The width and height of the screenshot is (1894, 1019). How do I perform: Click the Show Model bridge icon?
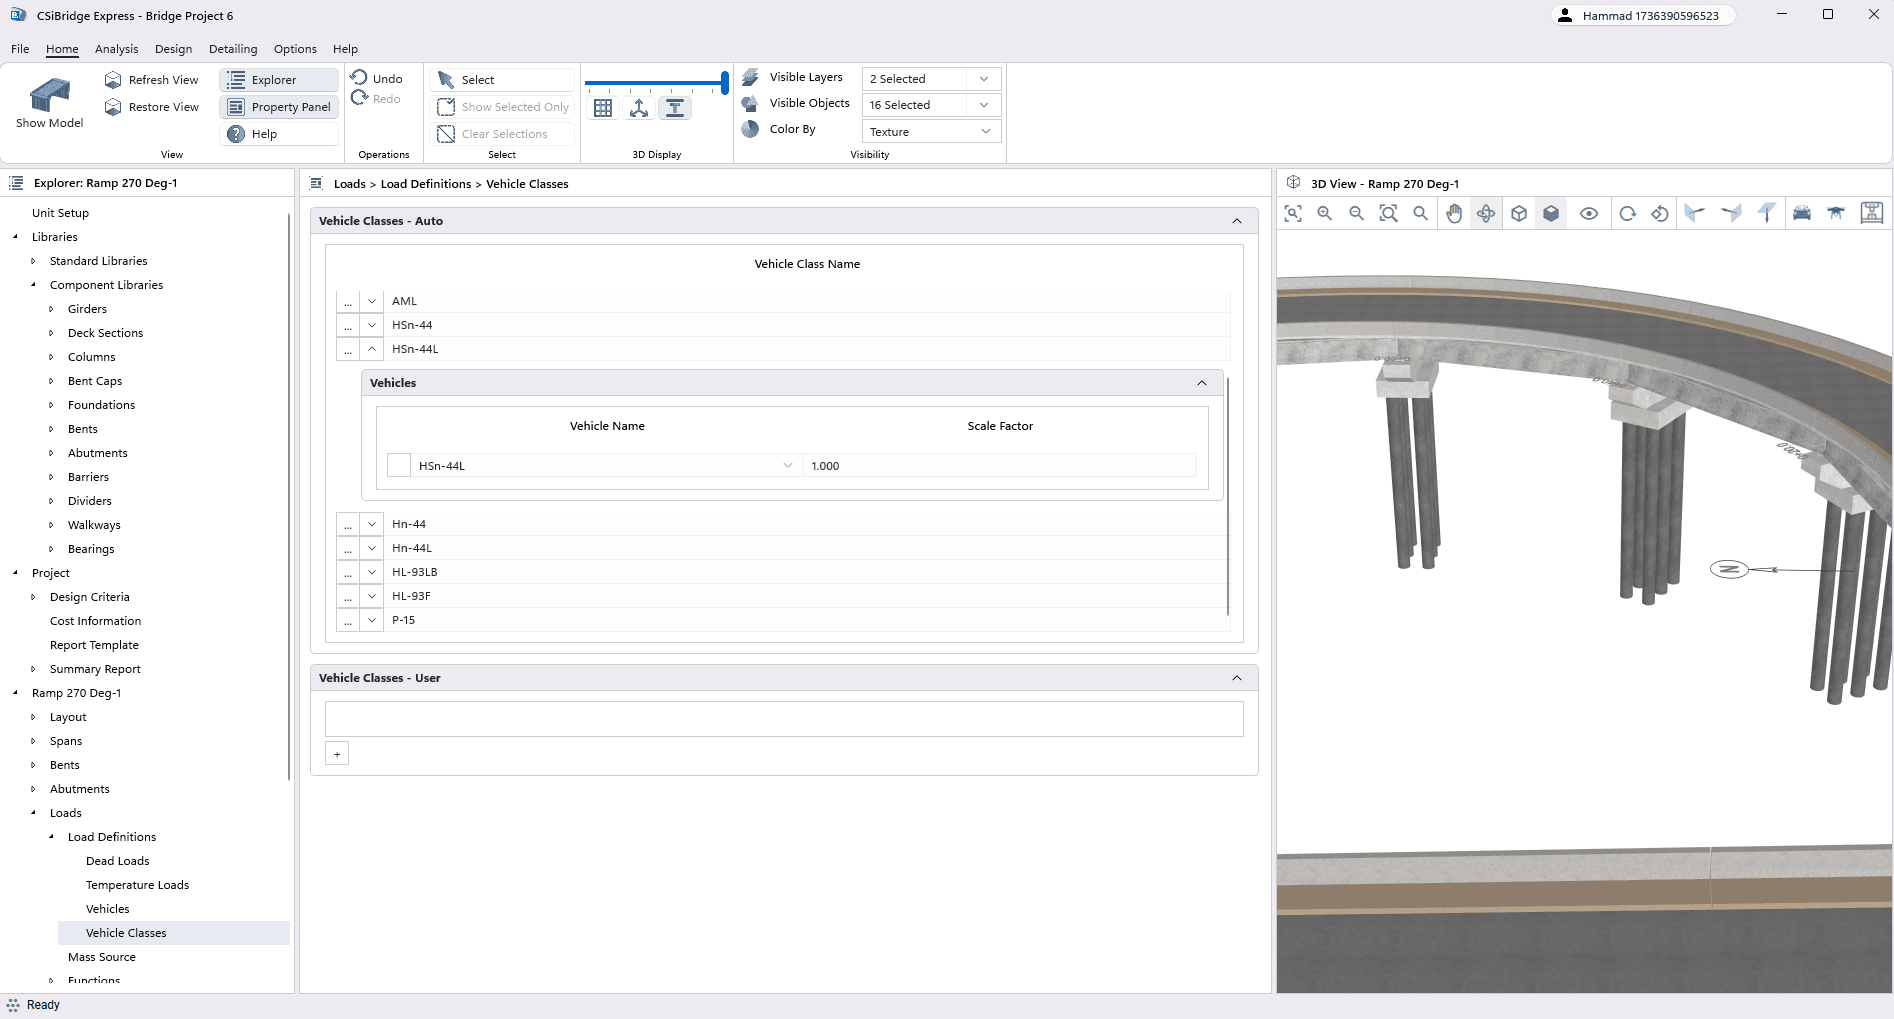(50, 97)
